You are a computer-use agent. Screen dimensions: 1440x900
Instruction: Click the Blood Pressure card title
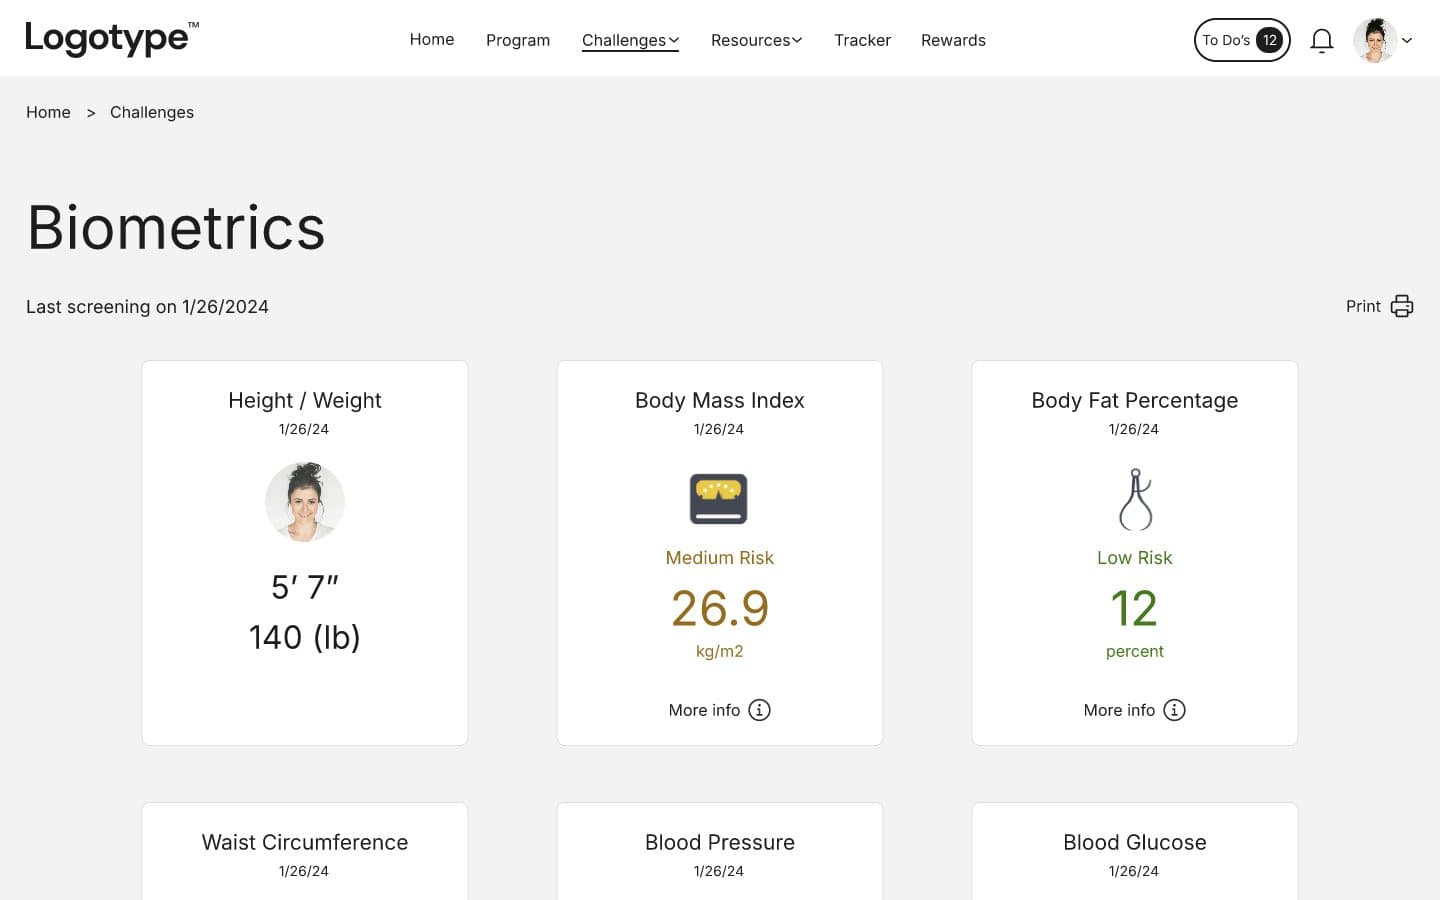(720, 842)
